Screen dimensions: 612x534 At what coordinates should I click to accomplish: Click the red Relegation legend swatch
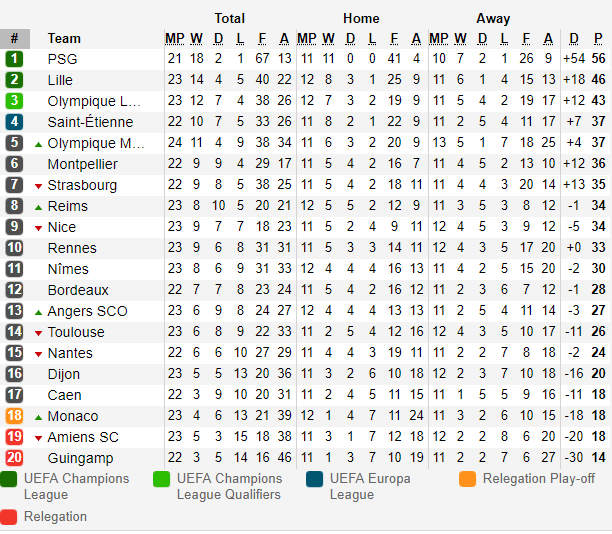tap(9, 517)
